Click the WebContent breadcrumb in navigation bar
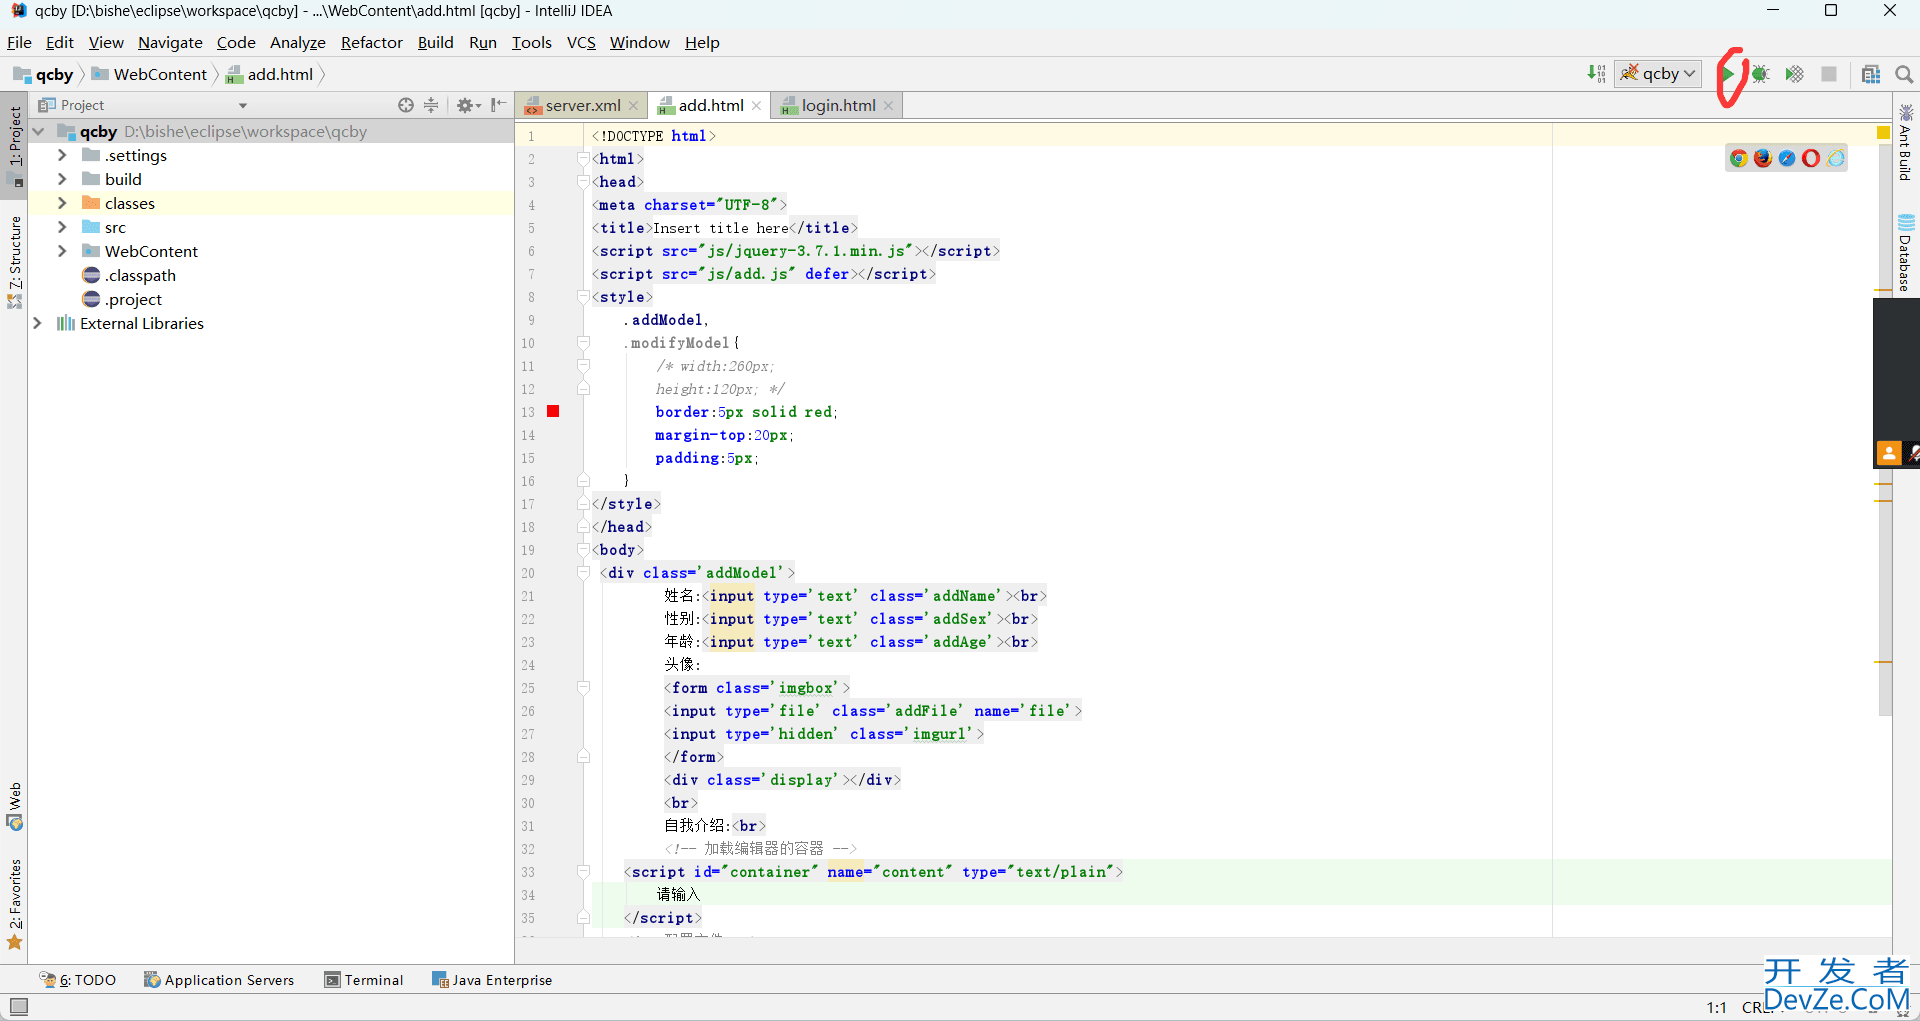The image size is (1920, 1021). click(149, 74)
